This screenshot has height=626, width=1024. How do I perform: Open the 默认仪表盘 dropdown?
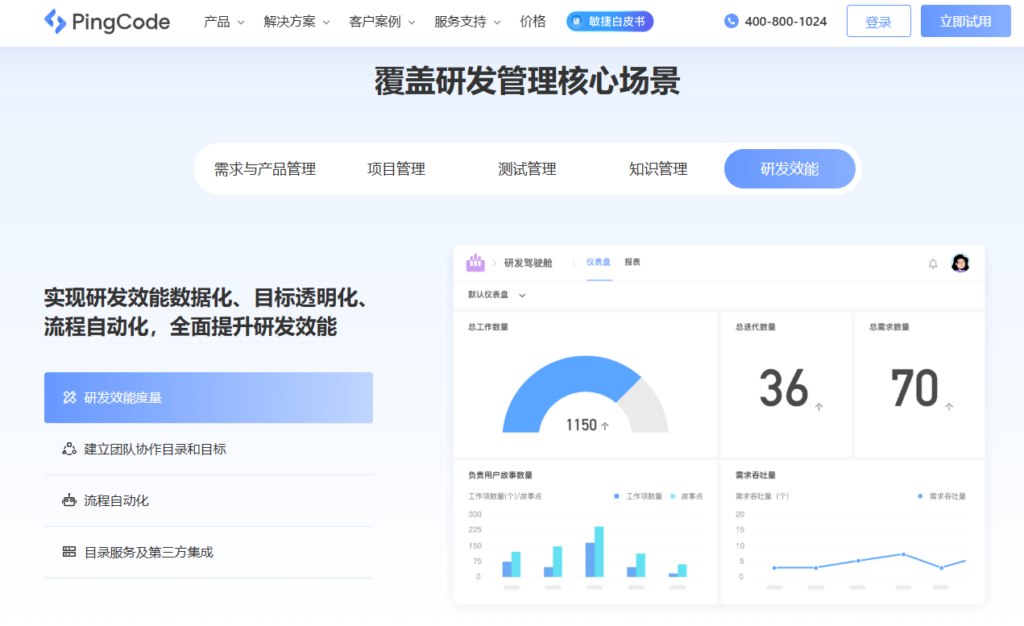496,295
